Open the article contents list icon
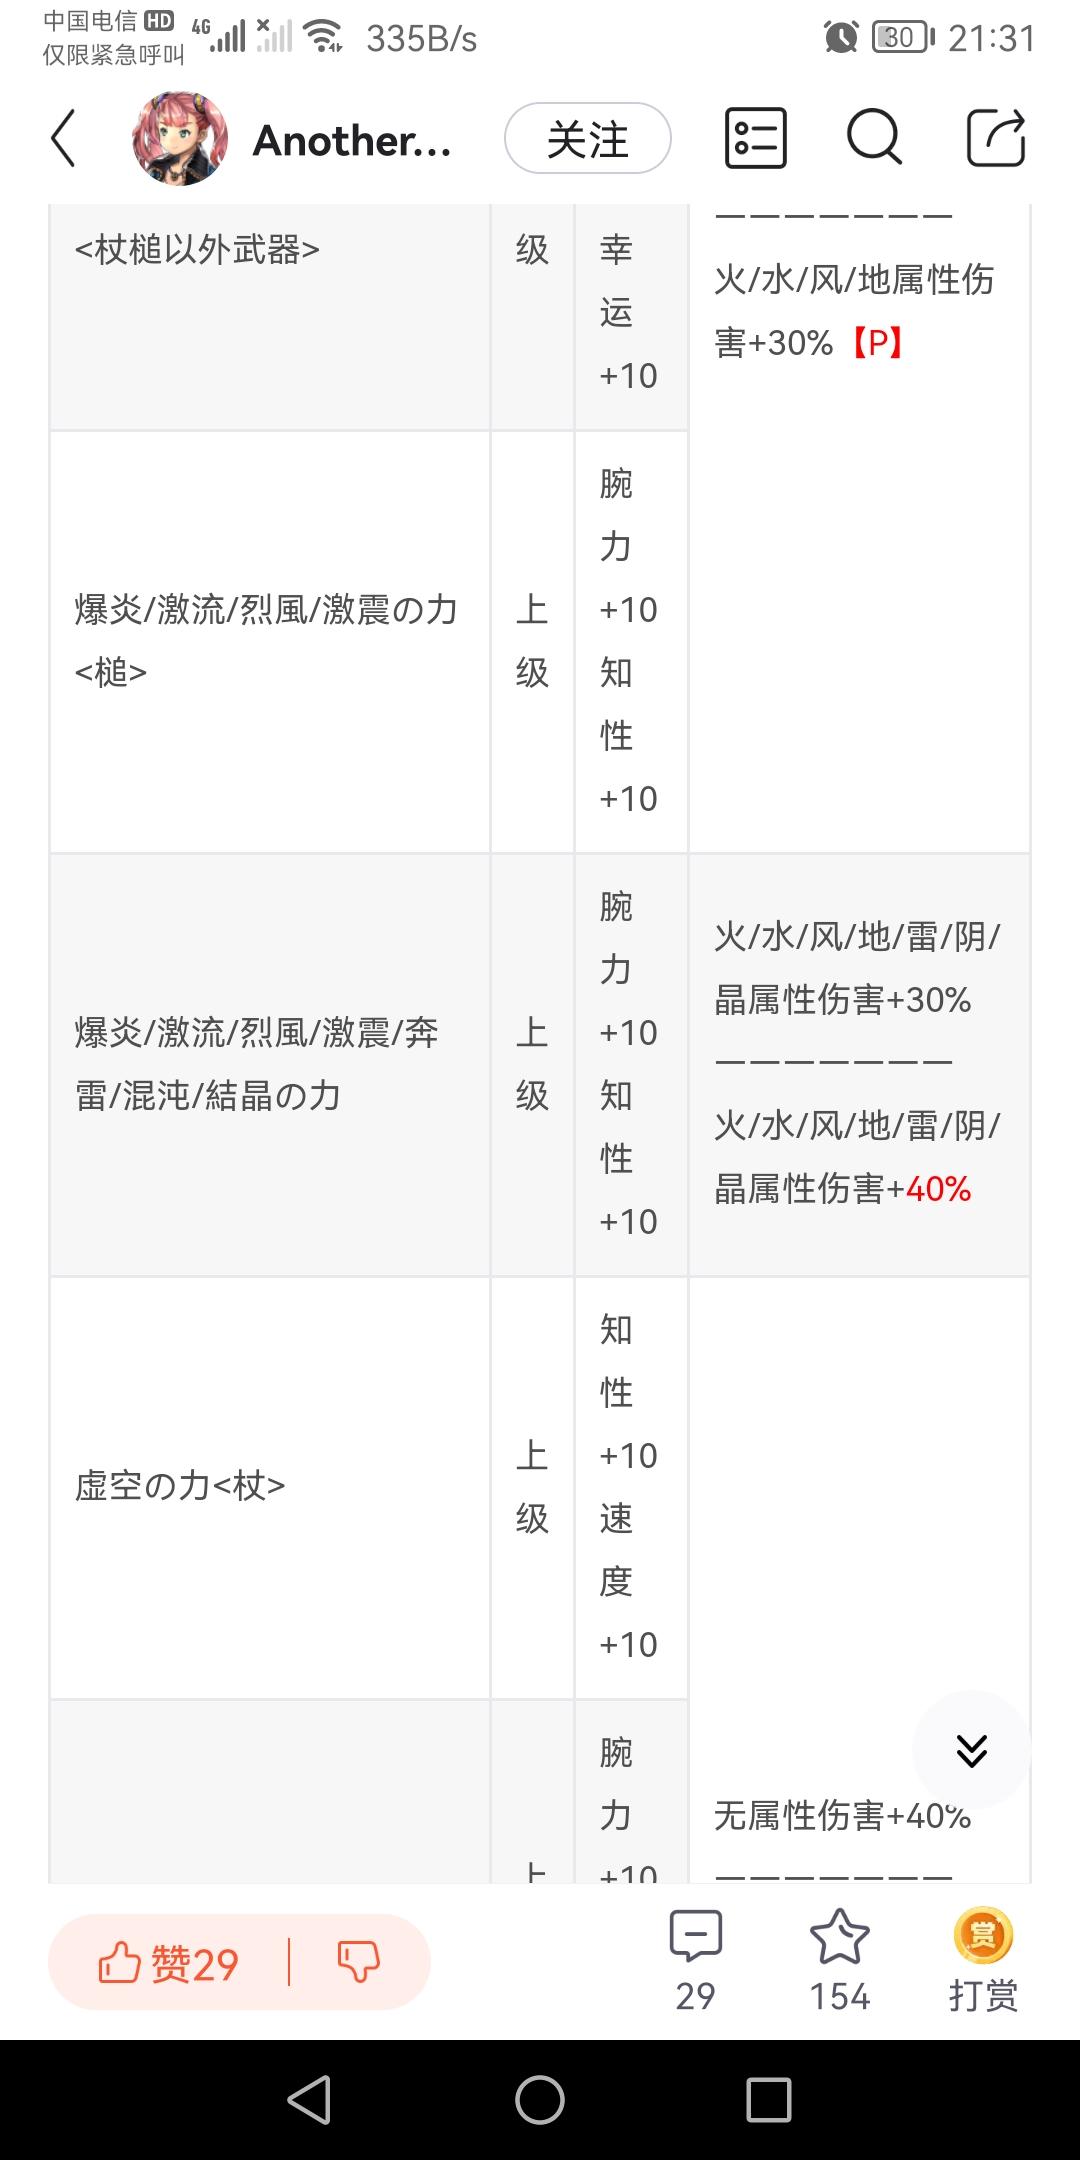This screenshot has width=1080, height=2160. [x=755, y=138]
